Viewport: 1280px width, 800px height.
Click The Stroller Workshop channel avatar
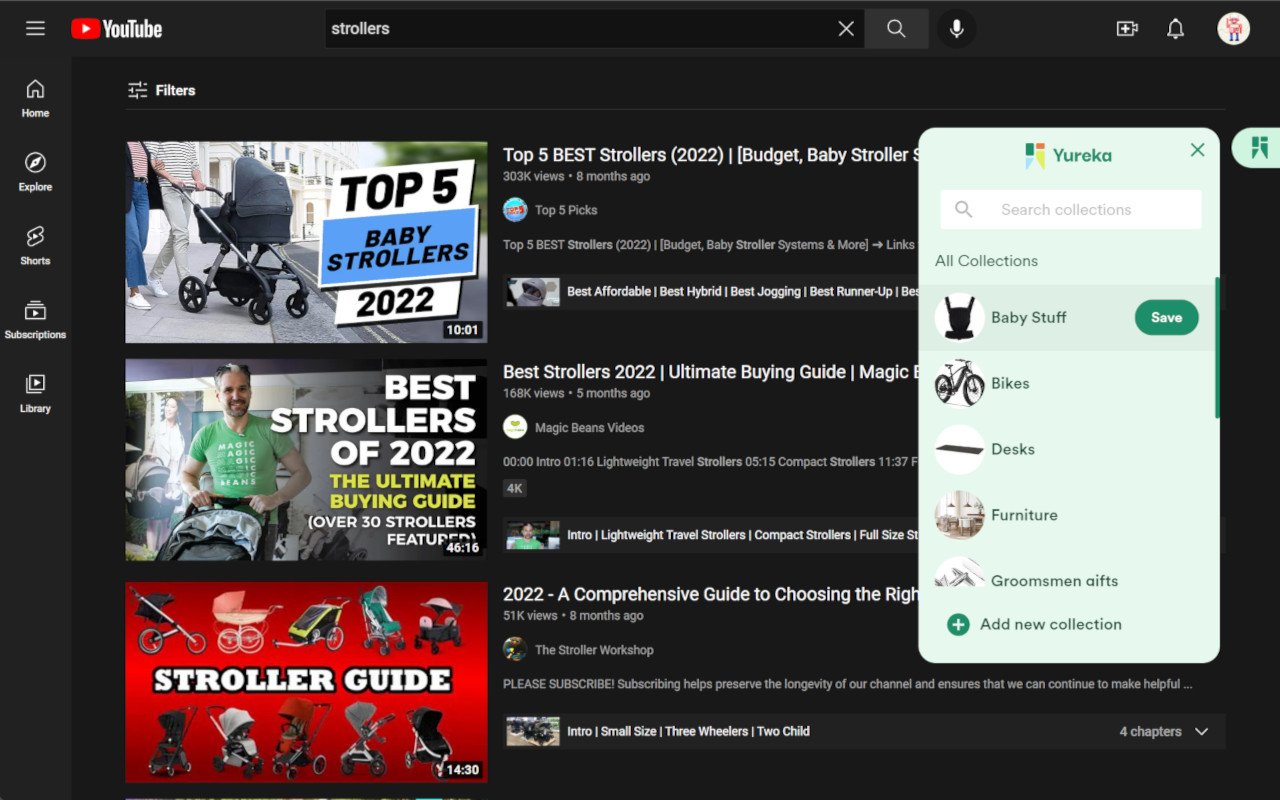click(x=515, y=650)
